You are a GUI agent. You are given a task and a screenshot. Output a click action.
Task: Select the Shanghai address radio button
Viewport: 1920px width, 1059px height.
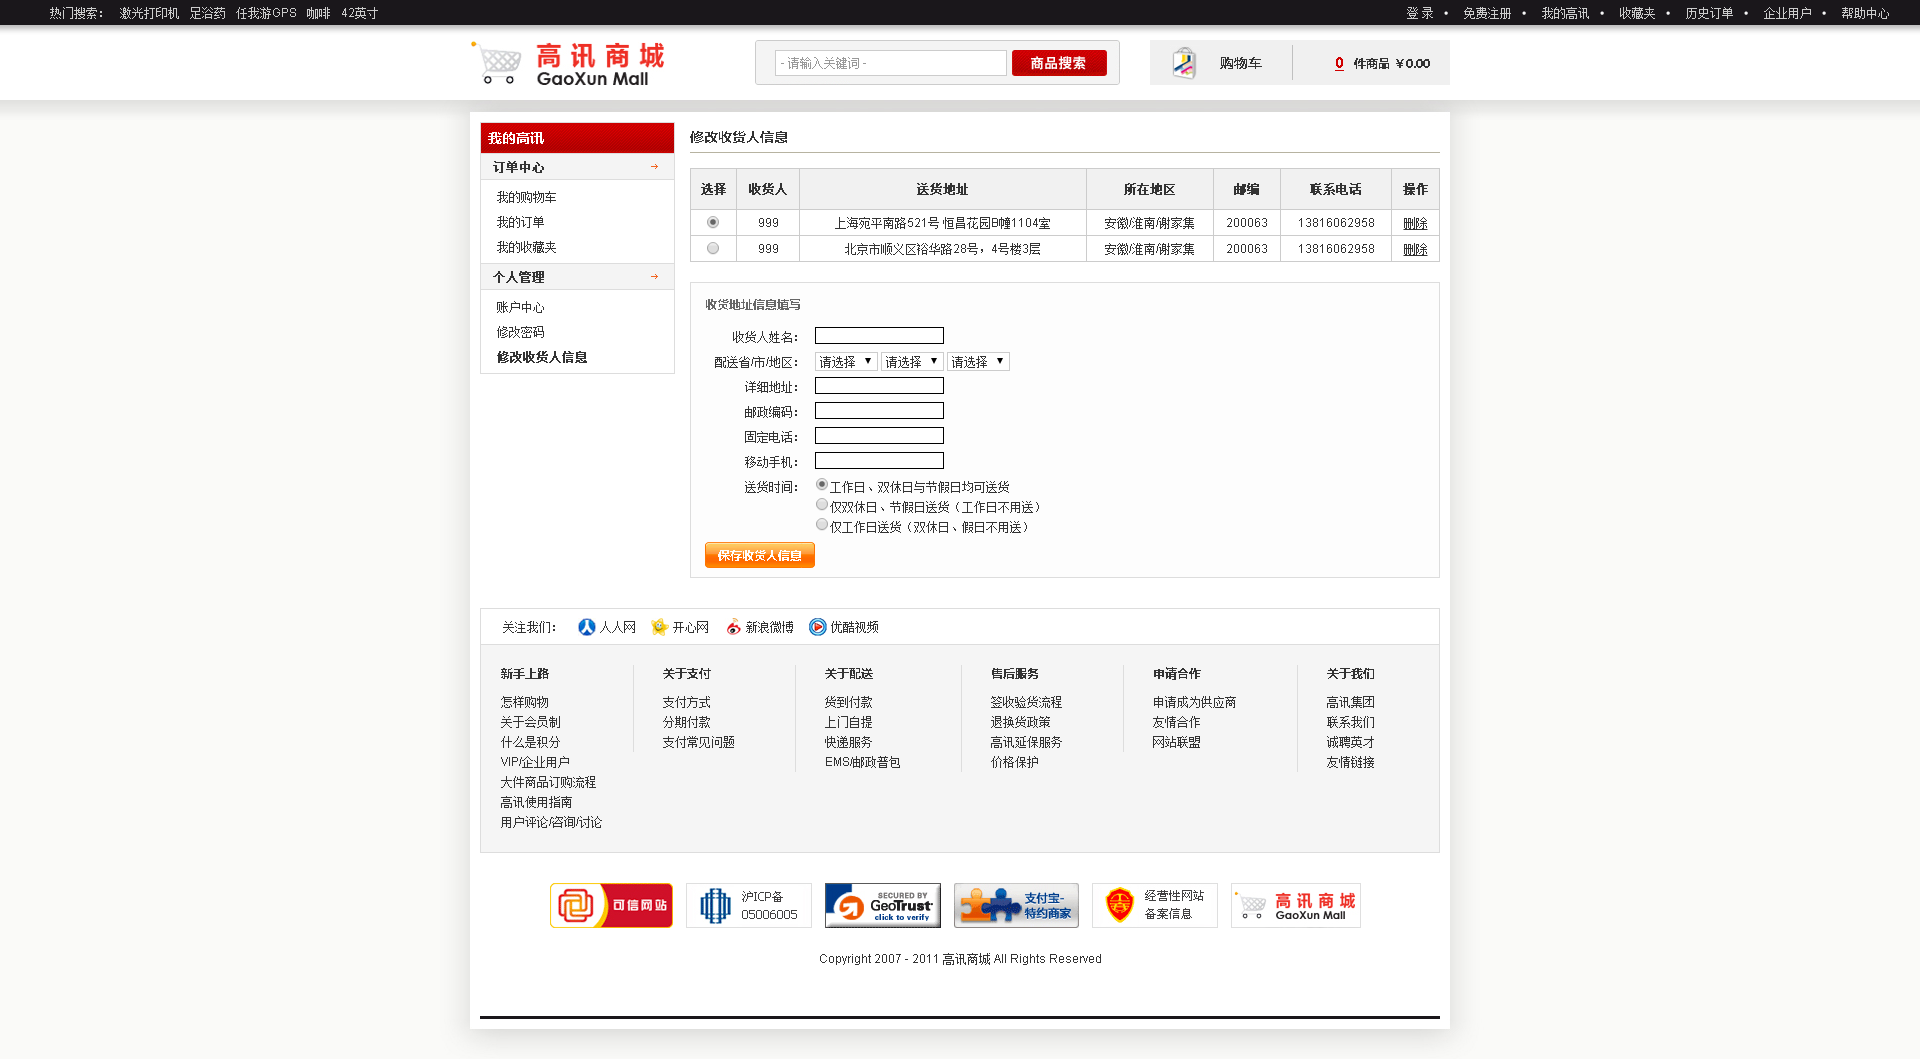713,222
